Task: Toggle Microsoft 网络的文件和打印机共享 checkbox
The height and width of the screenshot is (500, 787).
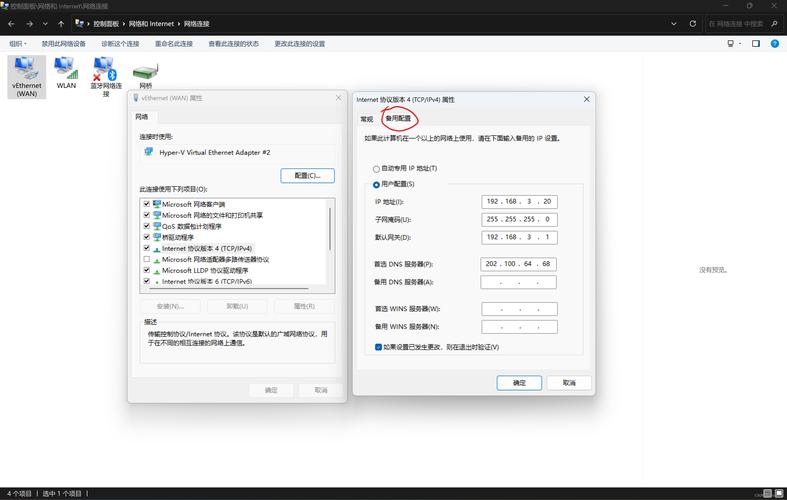Action: pos(147,215)
